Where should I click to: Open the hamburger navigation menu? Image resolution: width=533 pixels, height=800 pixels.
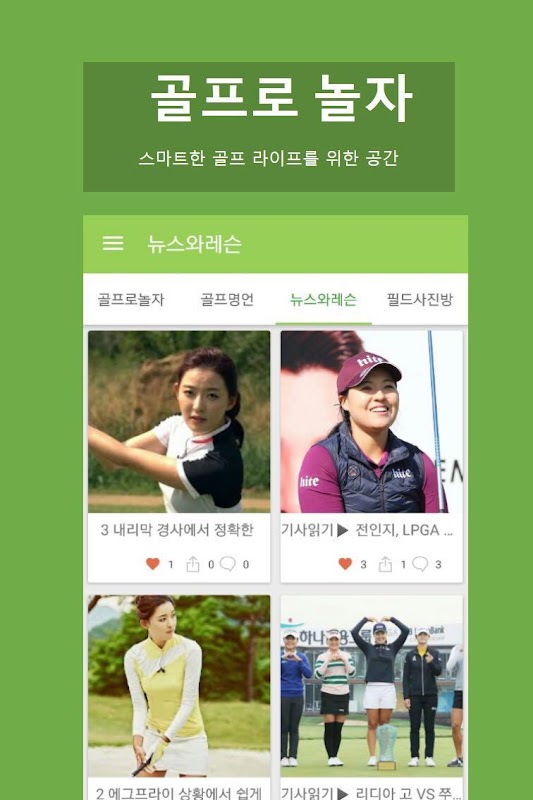pyautogui.click(x=113, y=243)
